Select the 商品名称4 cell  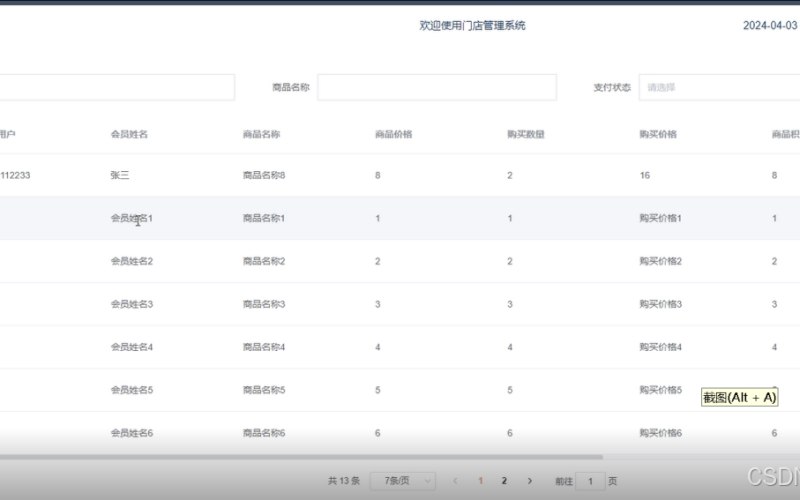pos(264,347)
